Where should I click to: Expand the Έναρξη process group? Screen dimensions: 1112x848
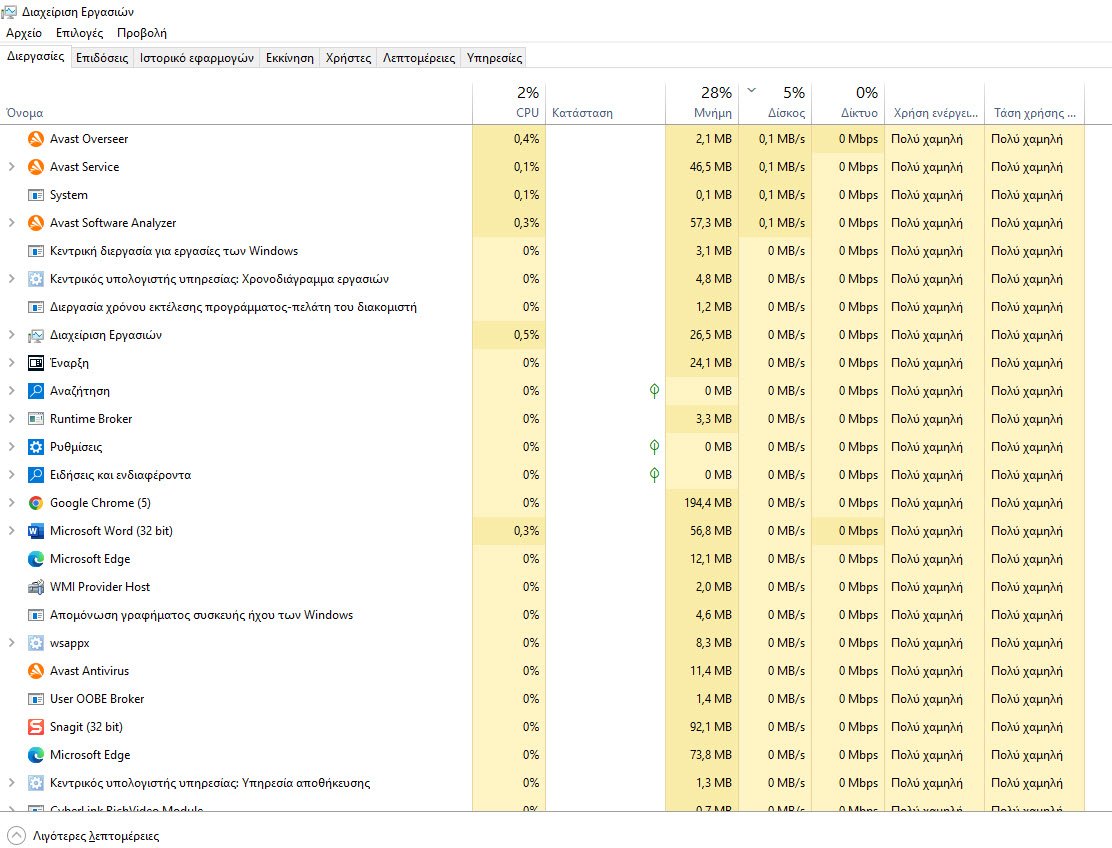tap(11, 363)
